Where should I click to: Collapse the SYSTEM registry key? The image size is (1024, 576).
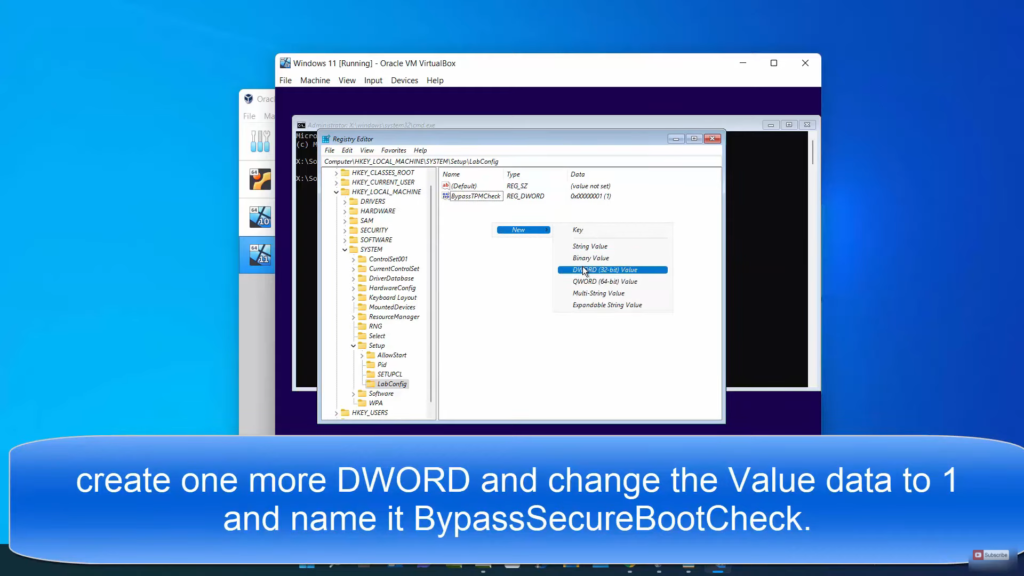344,249
